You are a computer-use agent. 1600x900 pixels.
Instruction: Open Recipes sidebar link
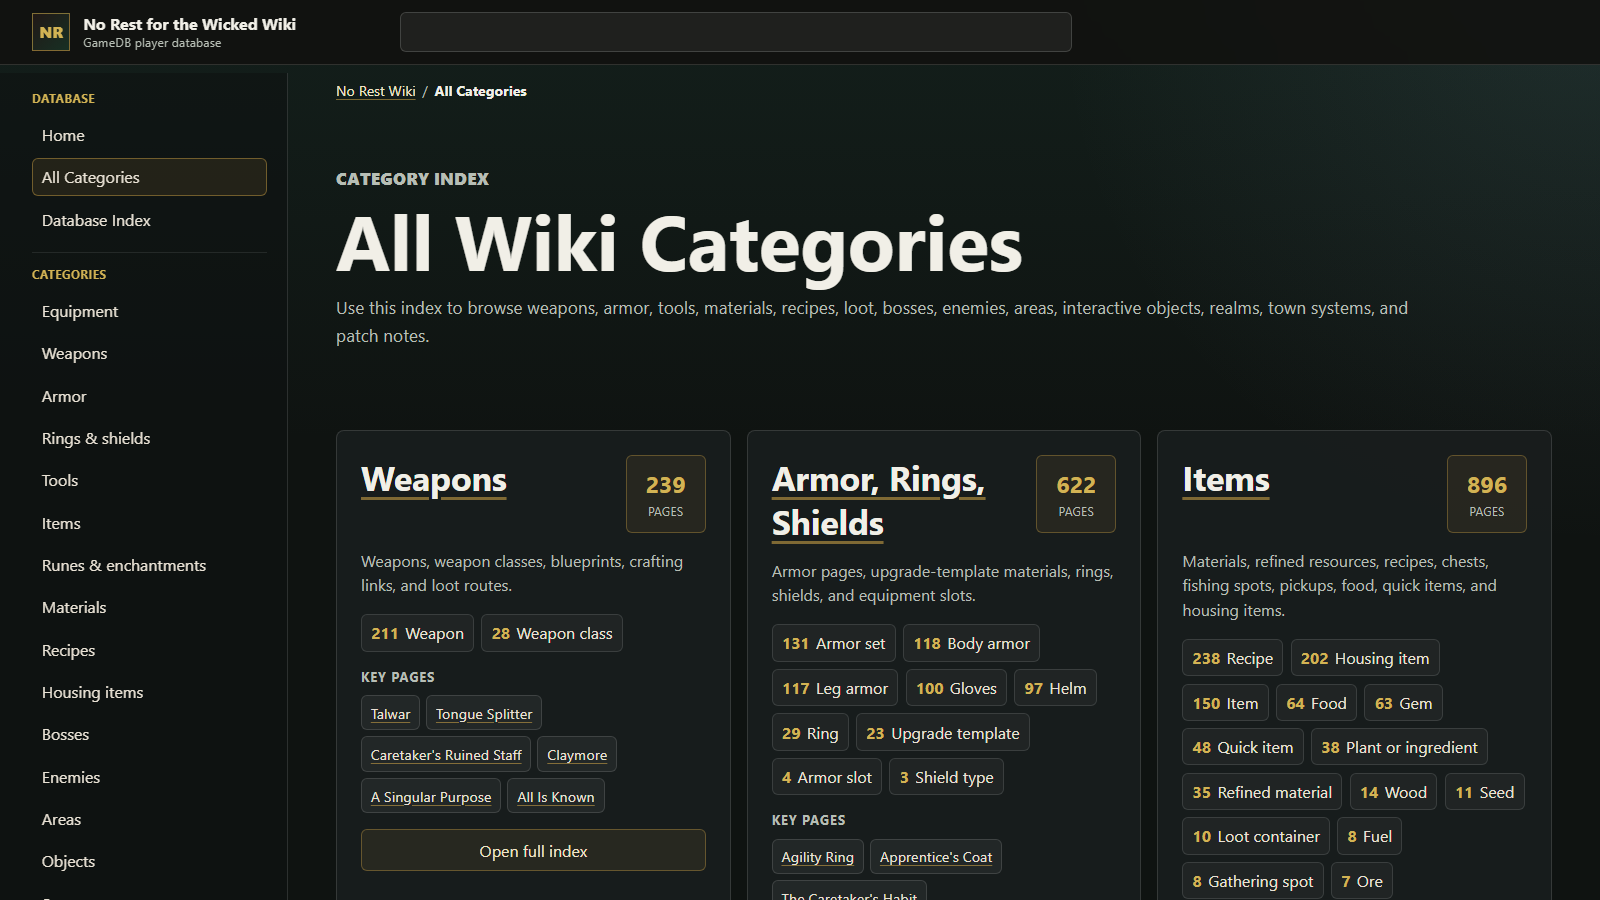(149, 650)
